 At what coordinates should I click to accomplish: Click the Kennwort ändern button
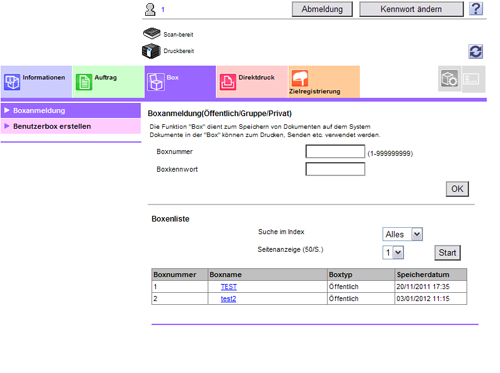coord(411,9)
